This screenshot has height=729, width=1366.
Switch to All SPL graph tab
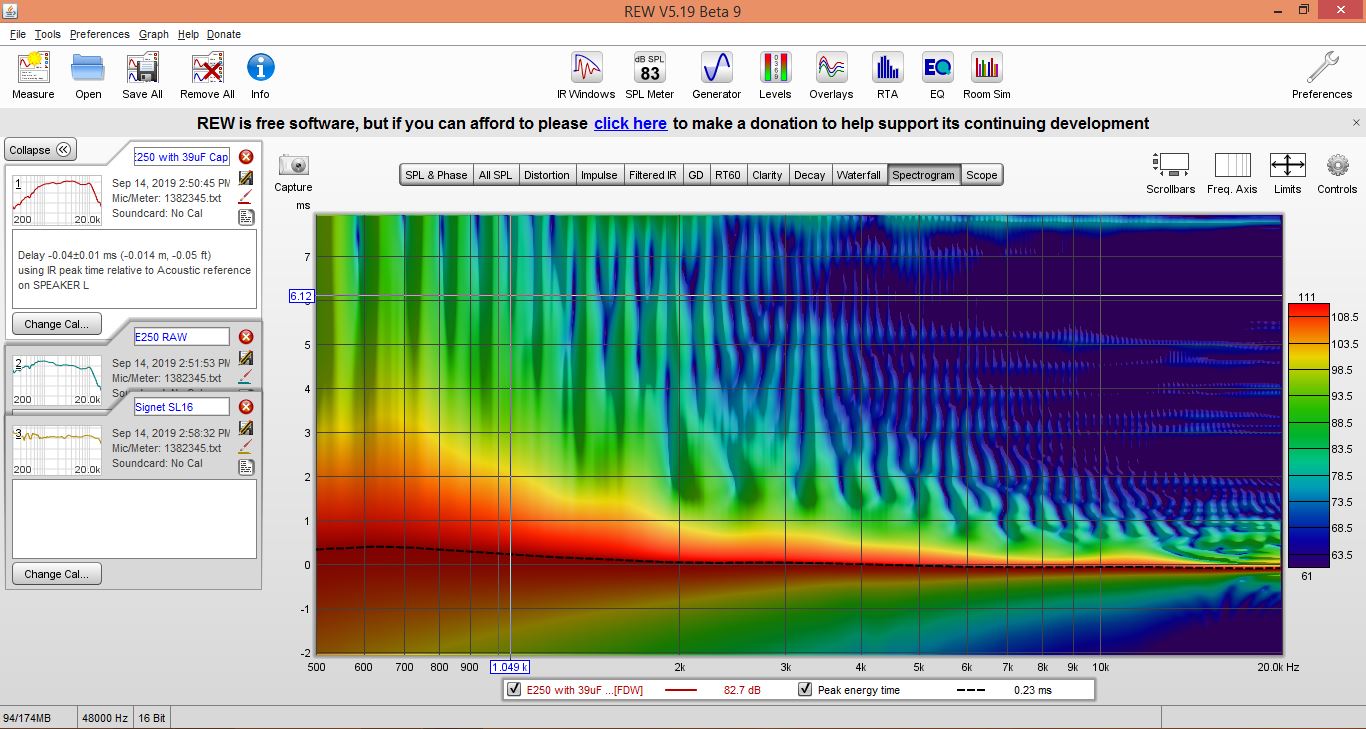495,175
